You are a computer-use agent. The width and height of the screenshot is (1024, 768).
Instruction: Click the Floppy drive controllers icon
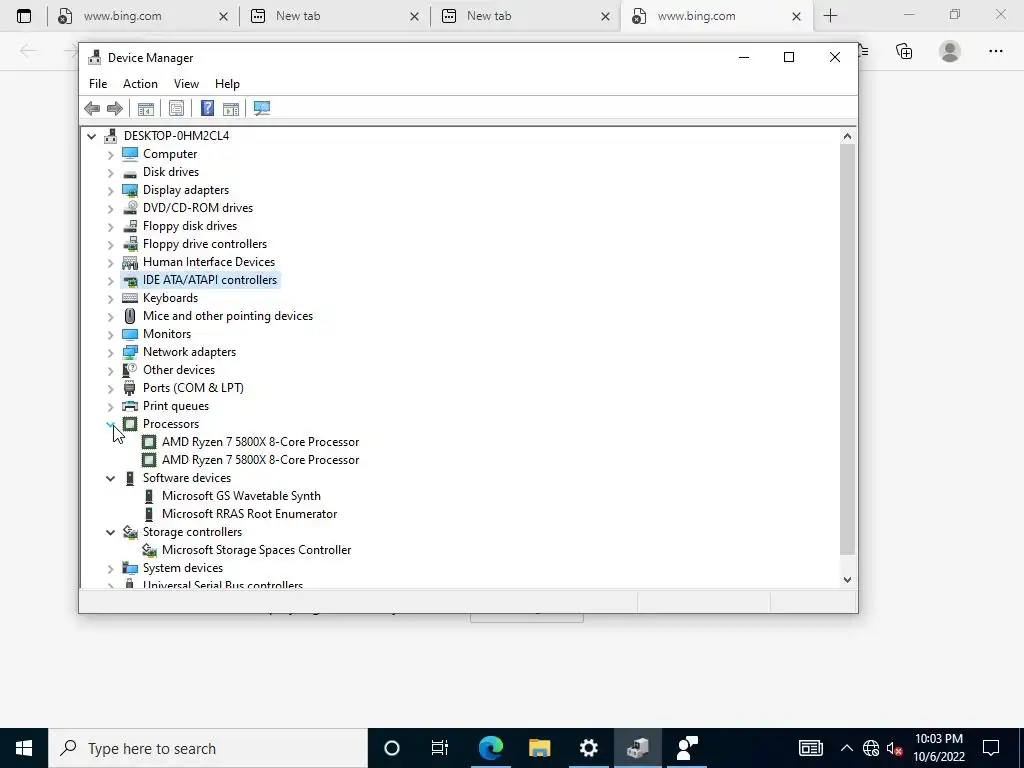130,244
